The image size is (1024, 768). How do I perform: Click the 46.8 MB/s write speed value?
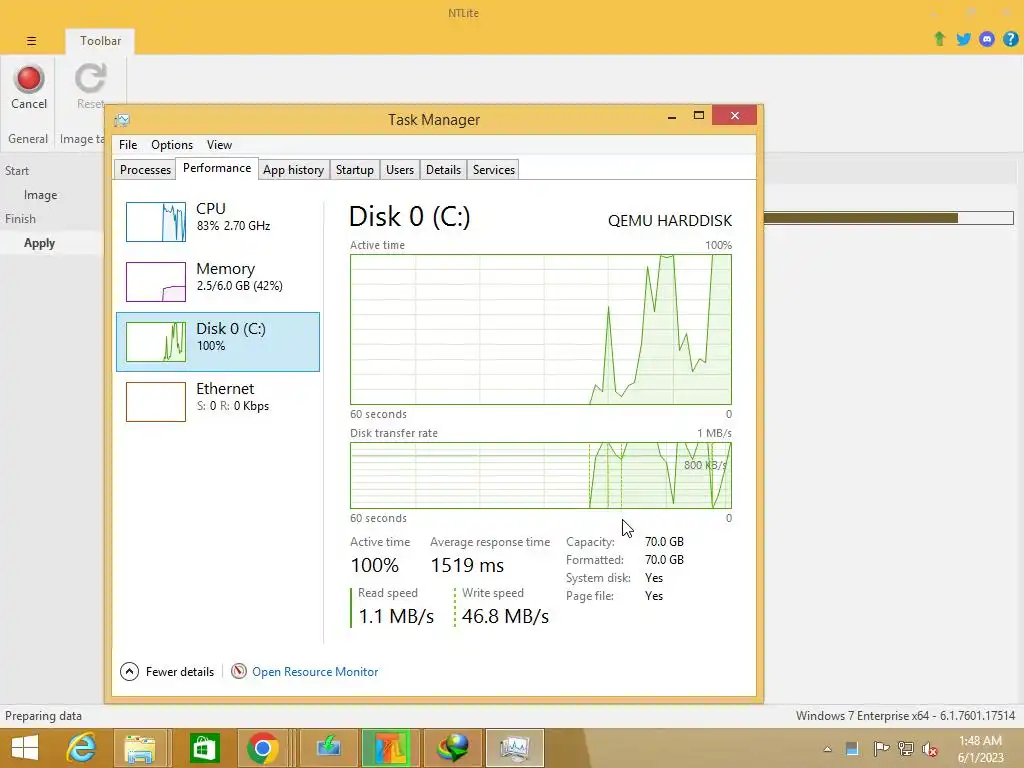click(x=505, y=616)
